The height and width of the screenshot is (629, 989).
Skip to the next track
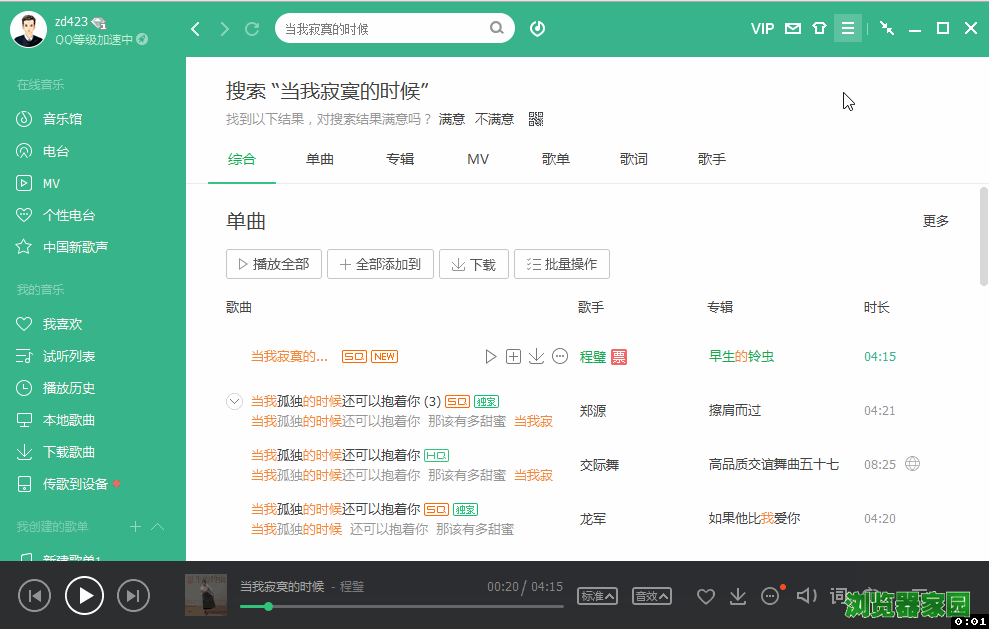(x=133, y=596)
